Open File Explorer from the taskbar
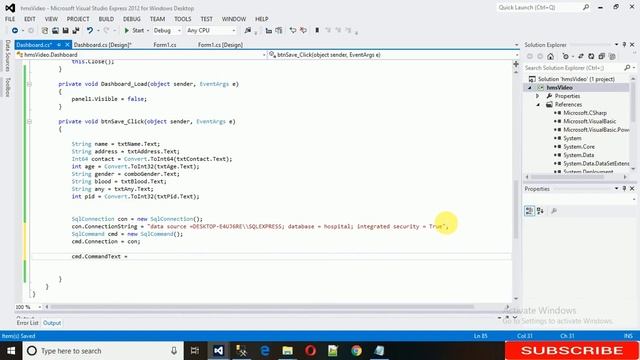This screenshot has width=640, height=360. [x=287, y=351]
